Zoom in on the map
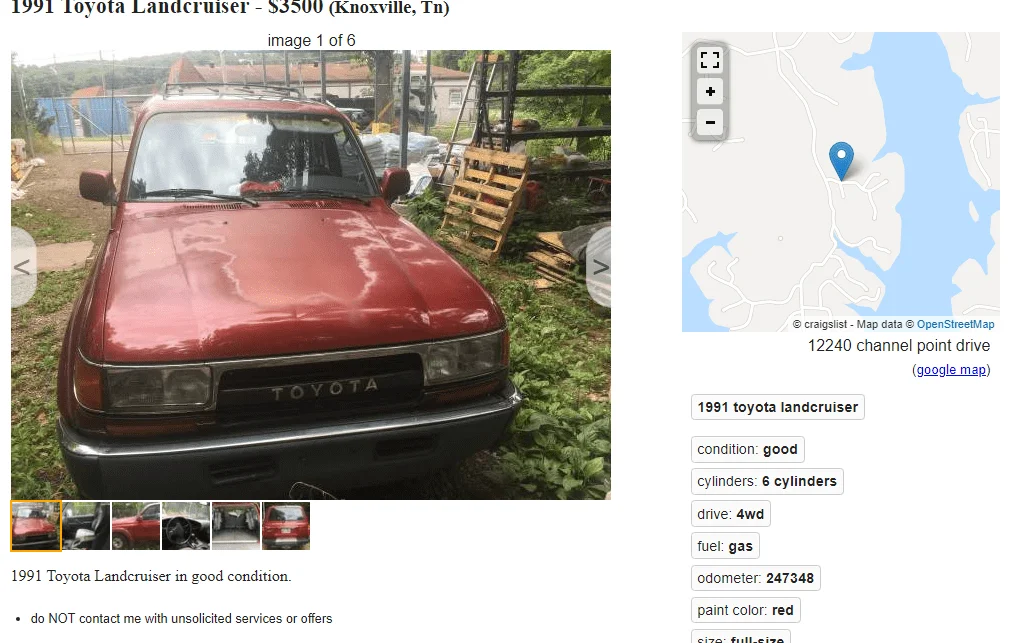 (710, 92)
